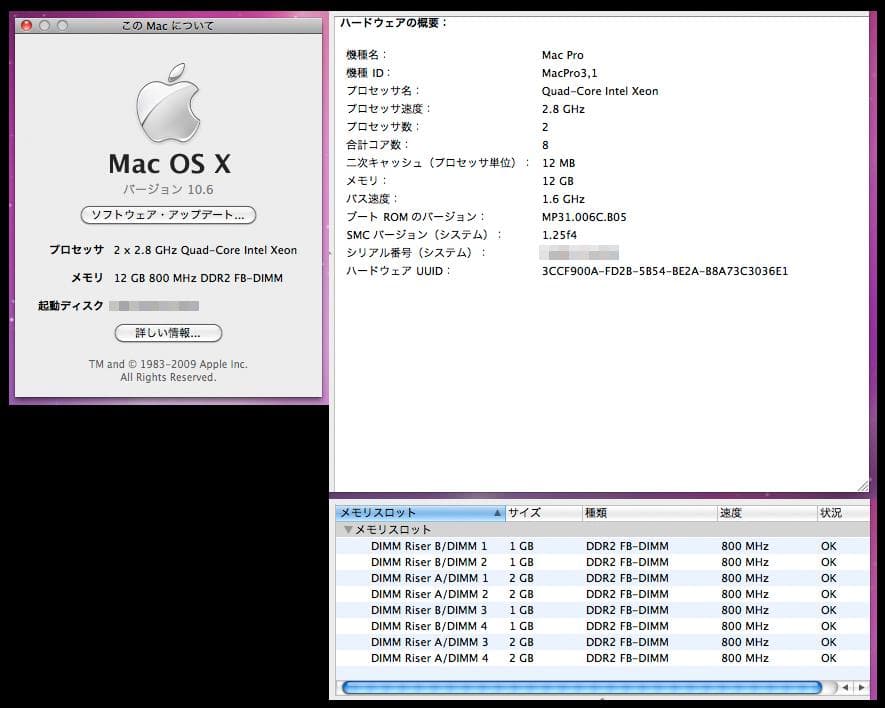Viewport: 885px width, 708px height.
Task: Click the resize grip of the hardware panel
Action: pos(862,486)
